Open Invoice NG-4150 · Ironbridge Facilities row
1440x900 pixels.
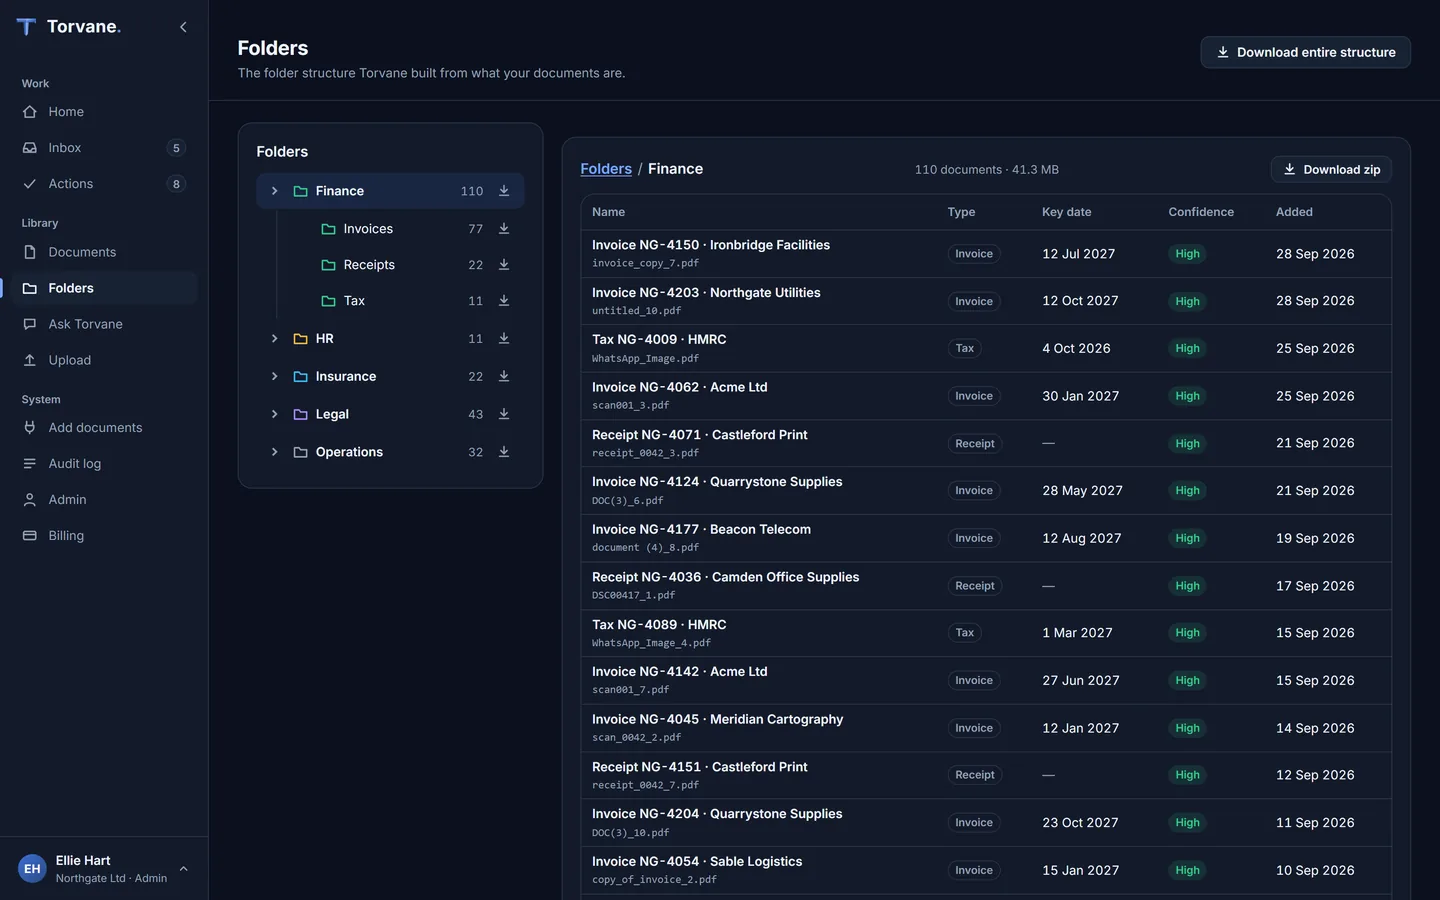click(986, 254)
